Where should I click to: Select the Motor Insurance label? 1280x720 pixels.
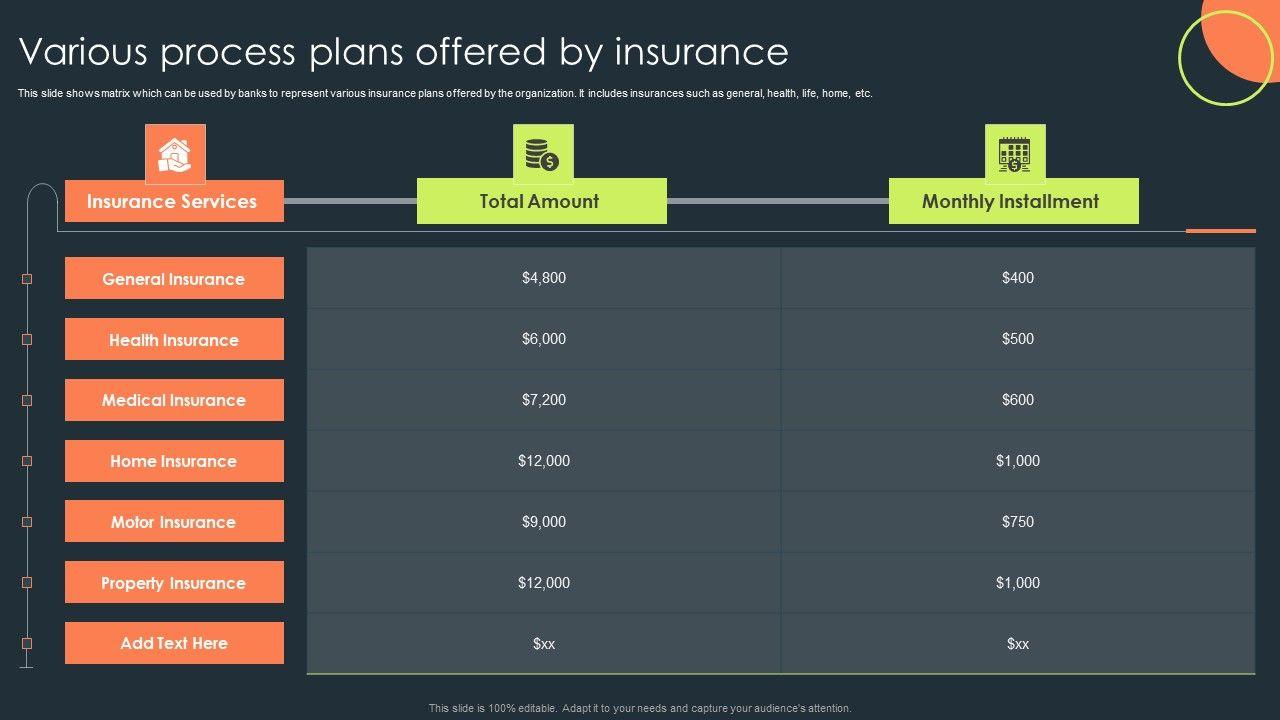(x=174, y=522)
